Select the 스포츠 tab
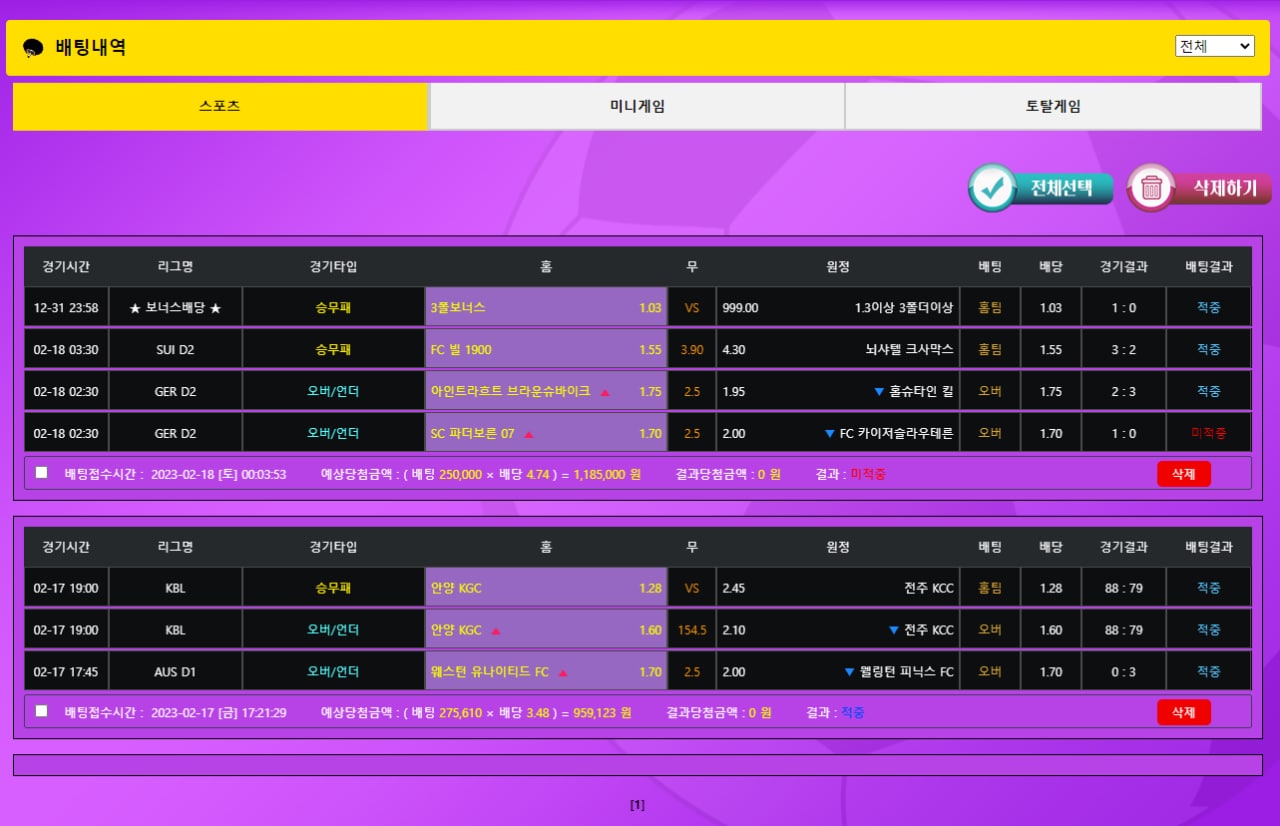This screenshot has height=826, width=1280. click(x=220, y=106)
